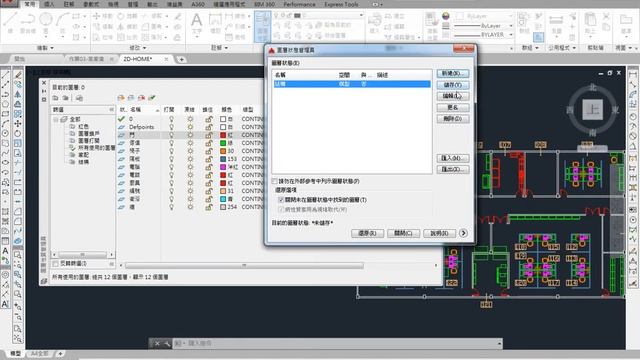Click the red color swatch of 門 layer

223,135
